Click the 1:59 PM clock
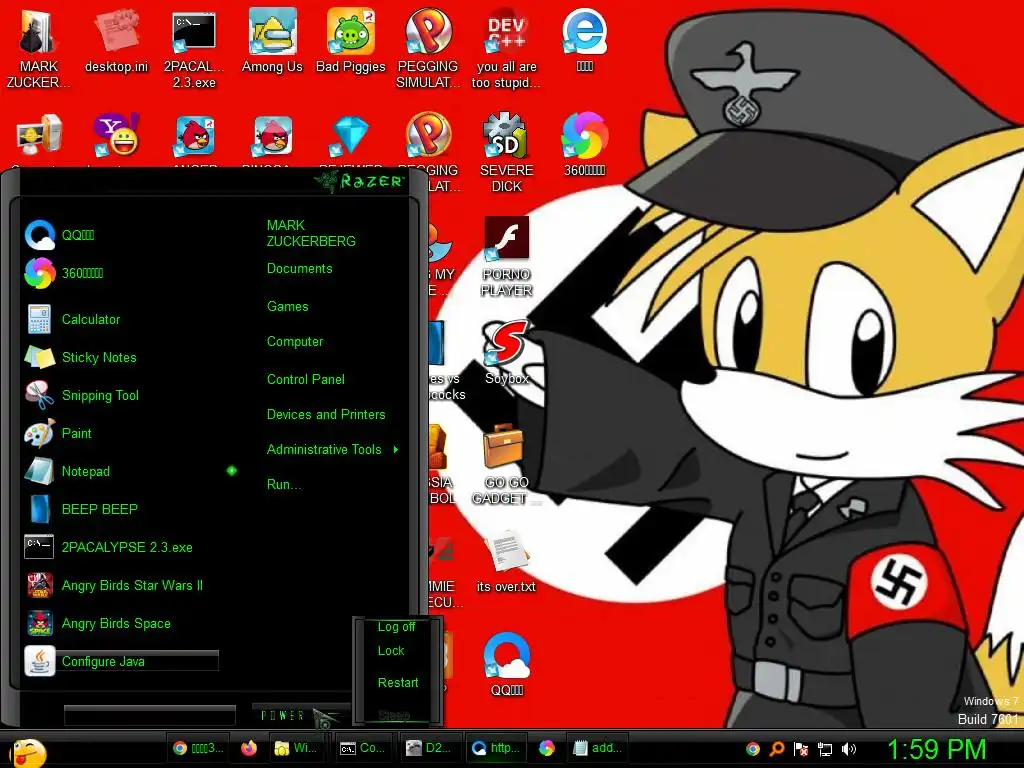Screen dimensions: 1024x768 [x=936, y=750]
